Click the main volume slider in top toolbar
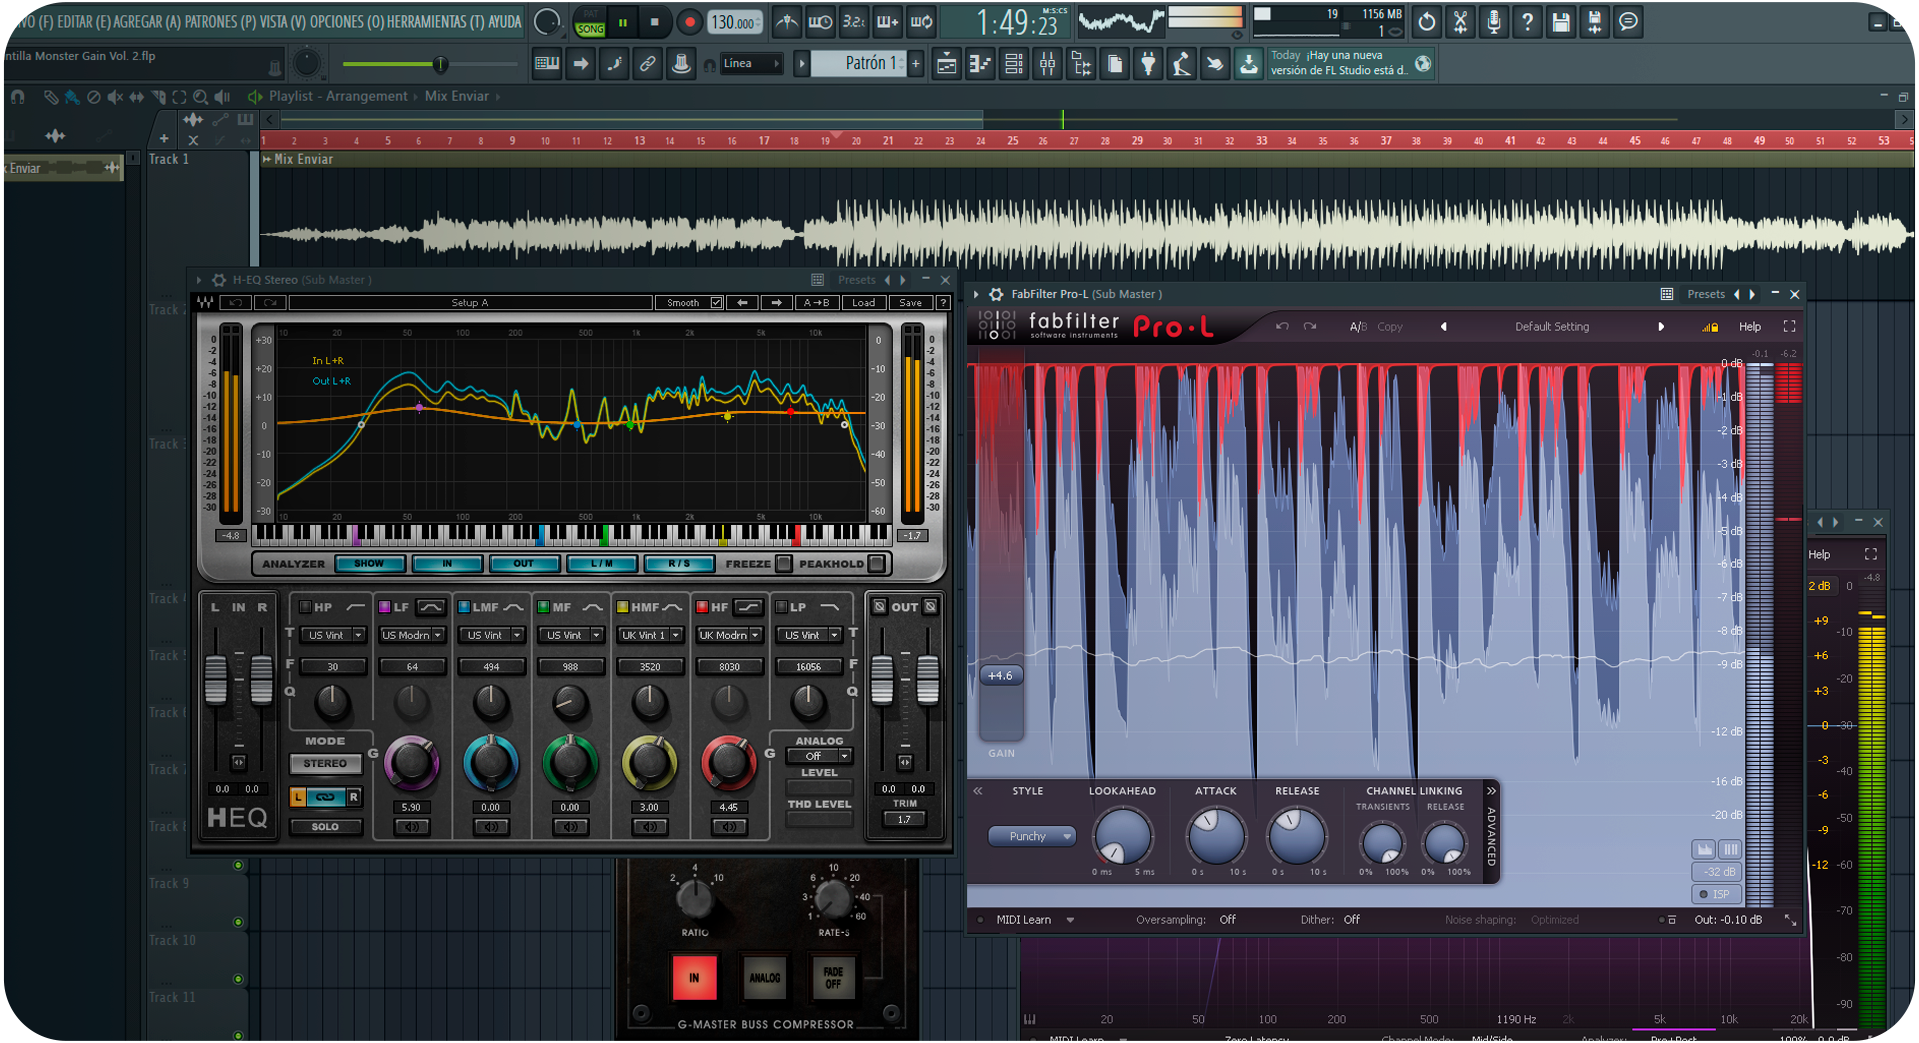The width and height of the screenshot is (1919, 1043). point(429,64)
